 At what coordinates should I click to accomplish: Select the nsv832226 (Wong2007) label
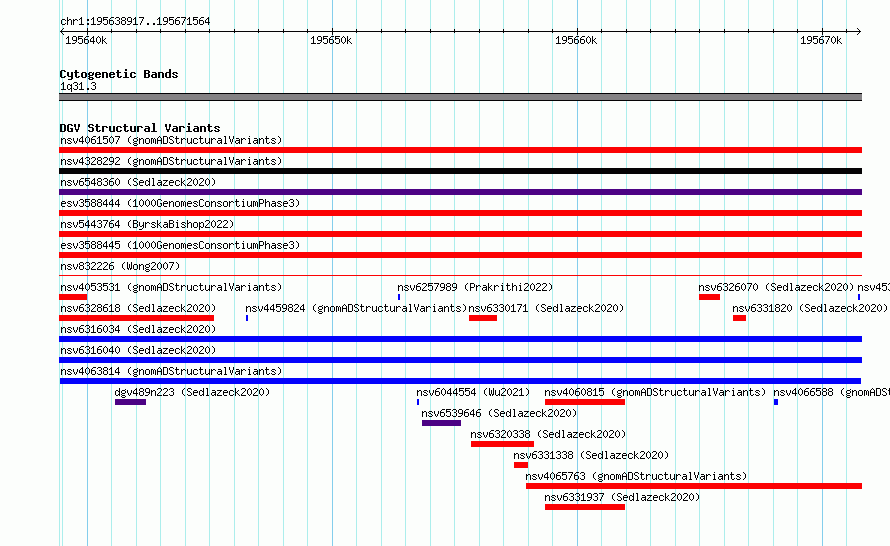[x=120, y=266]
